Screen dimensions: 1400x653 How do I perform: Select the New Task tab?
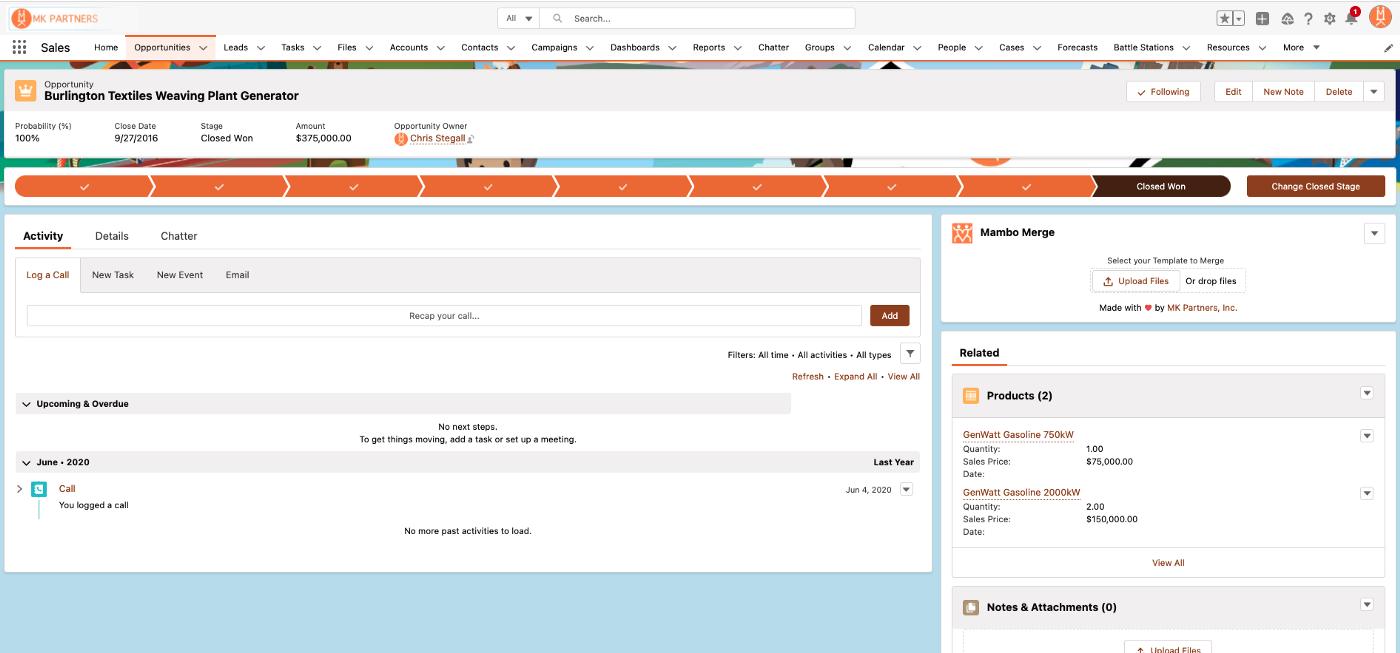point(112,275)
